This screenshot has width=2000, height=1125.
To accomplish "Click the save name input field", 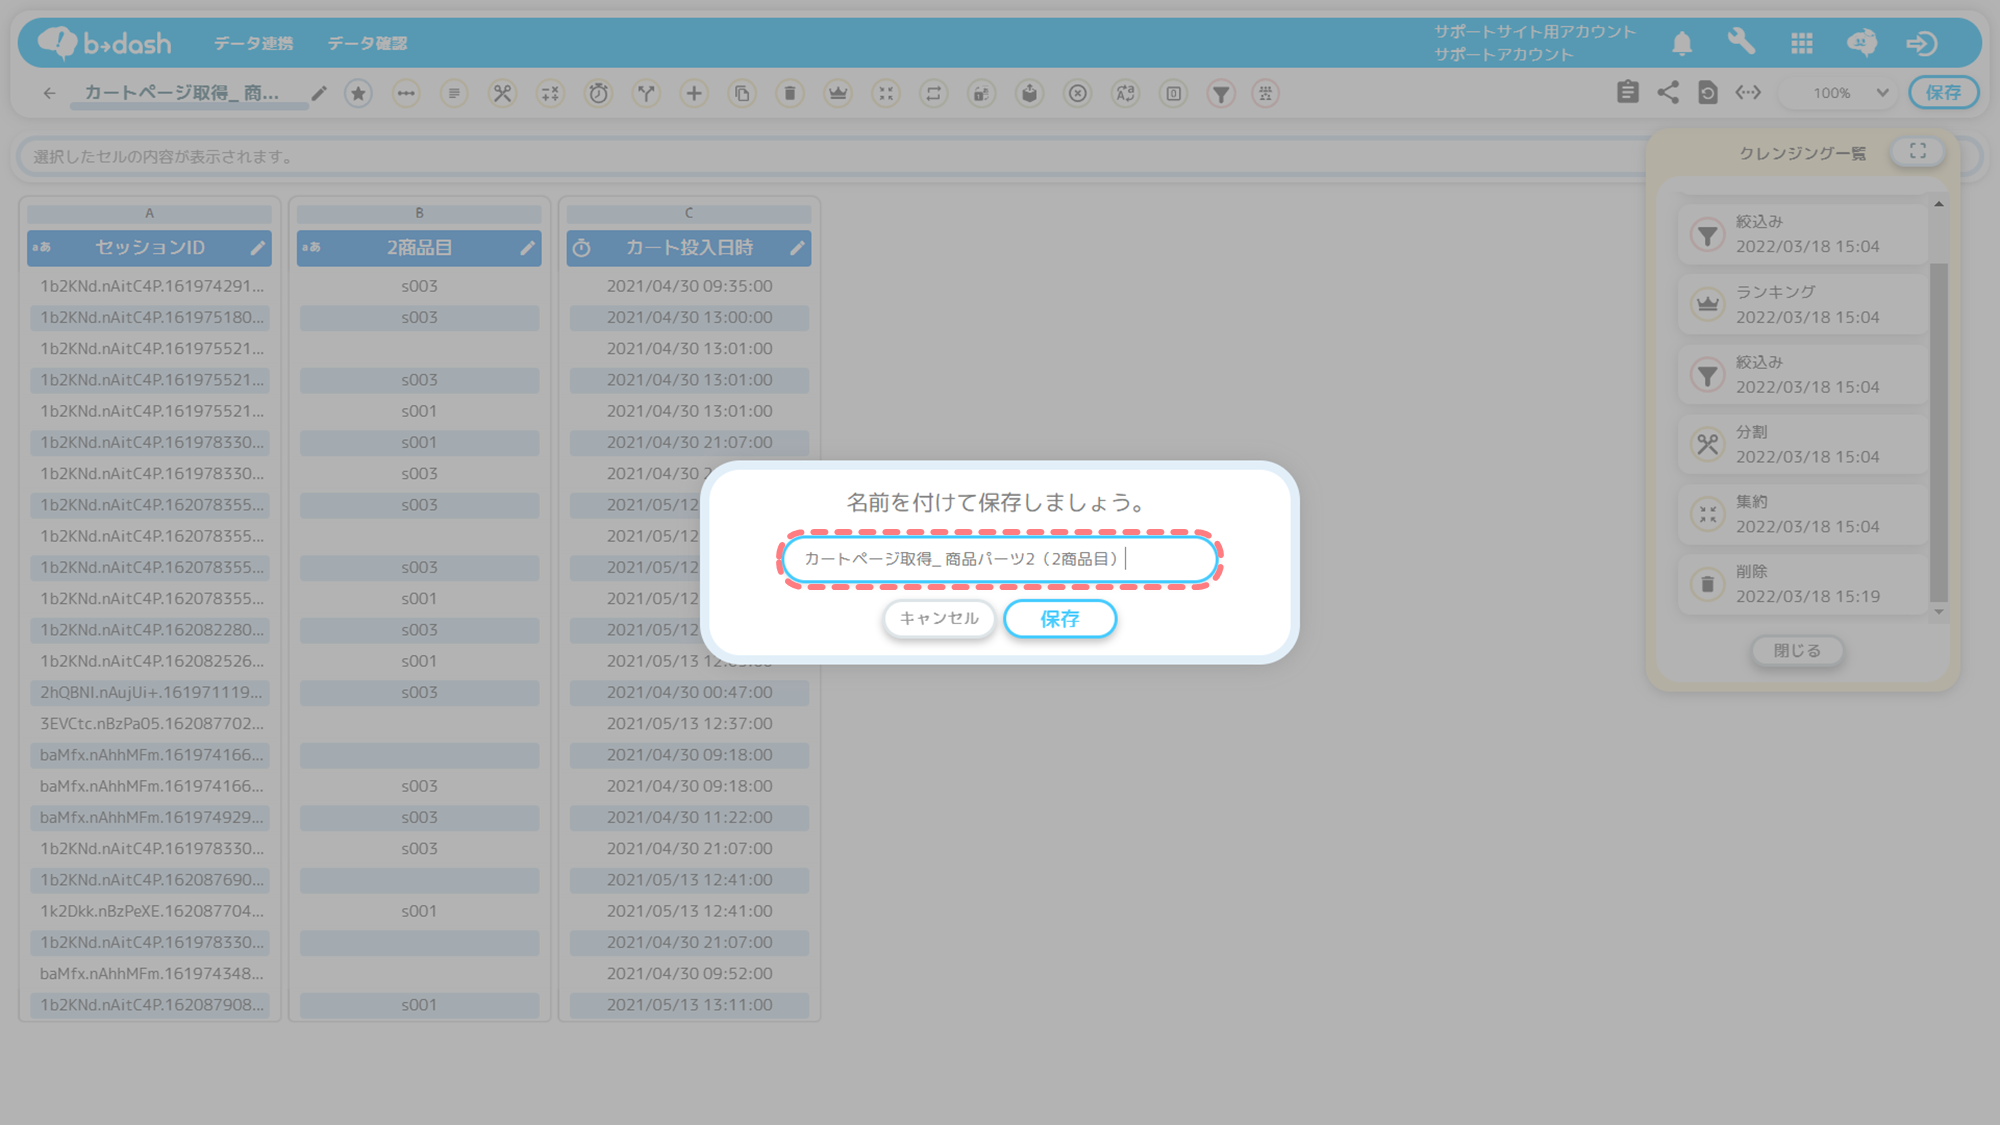I will (x=1000, y=559).
